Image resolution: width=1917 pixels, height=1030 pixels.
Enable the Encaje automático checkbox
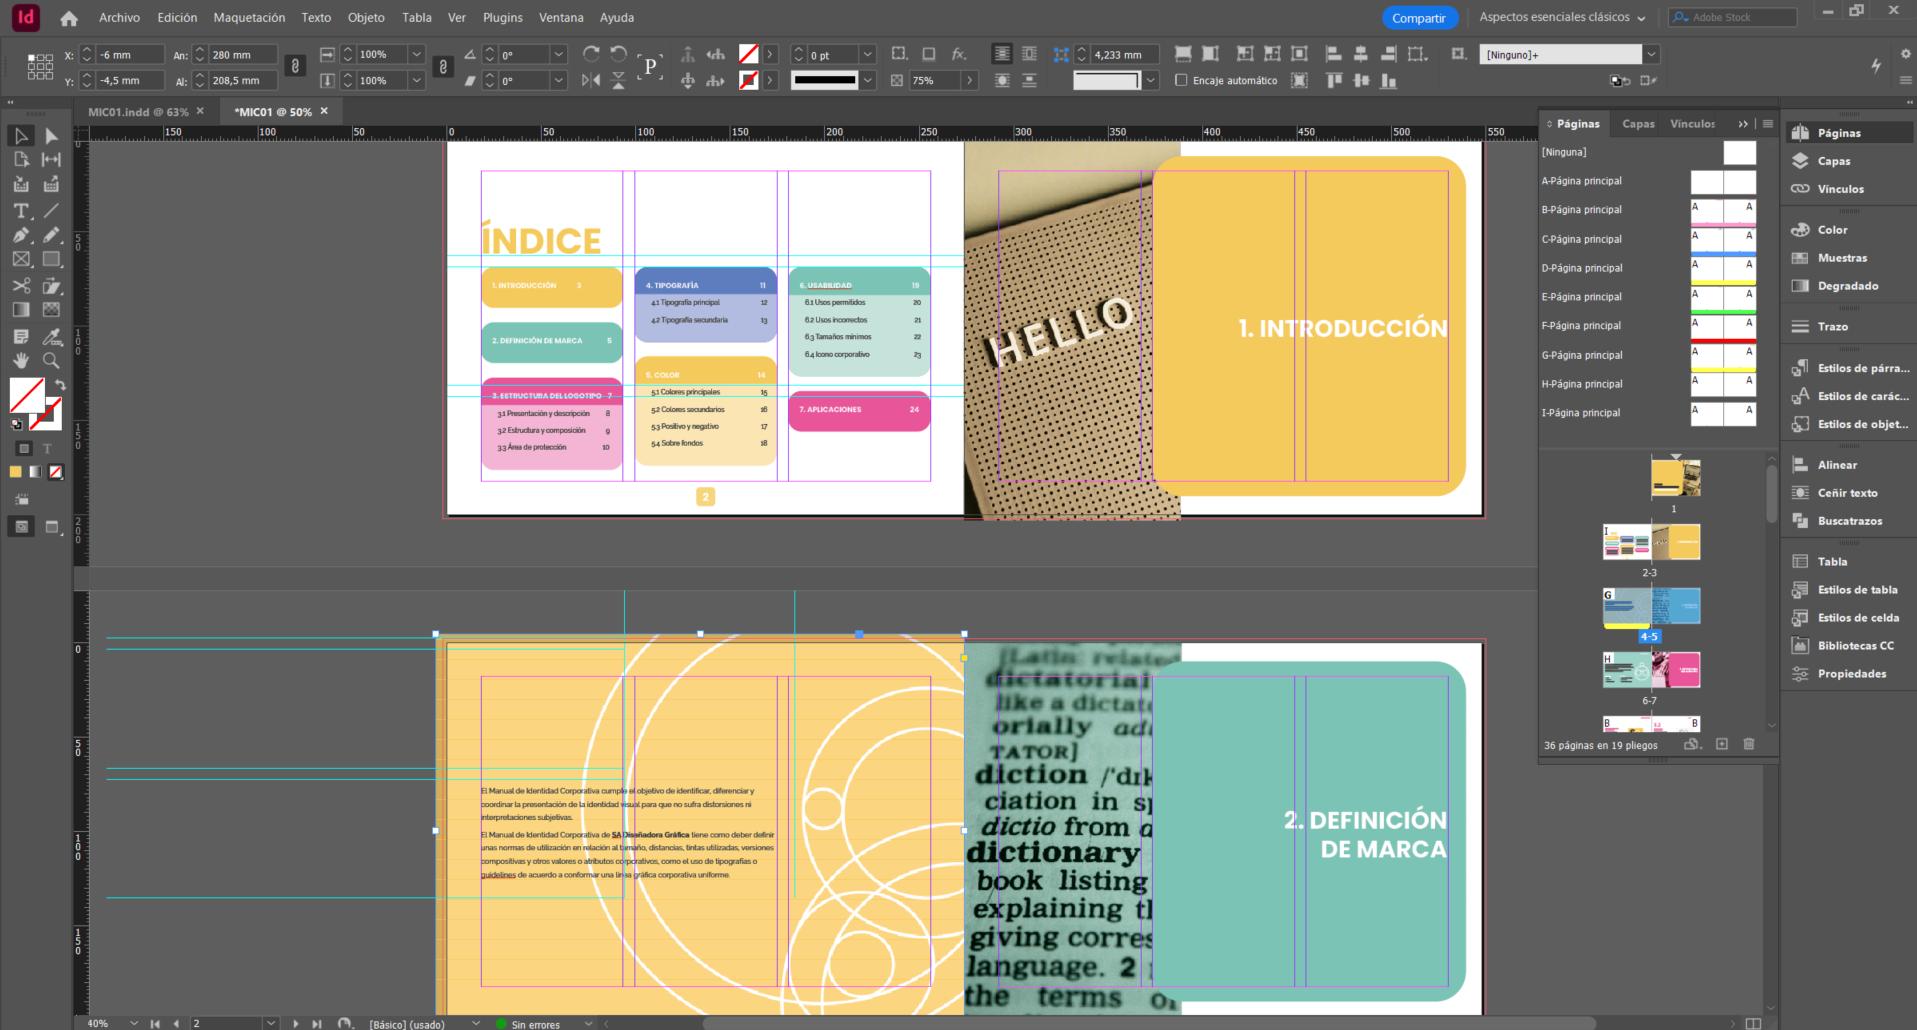pos(1181,80)
